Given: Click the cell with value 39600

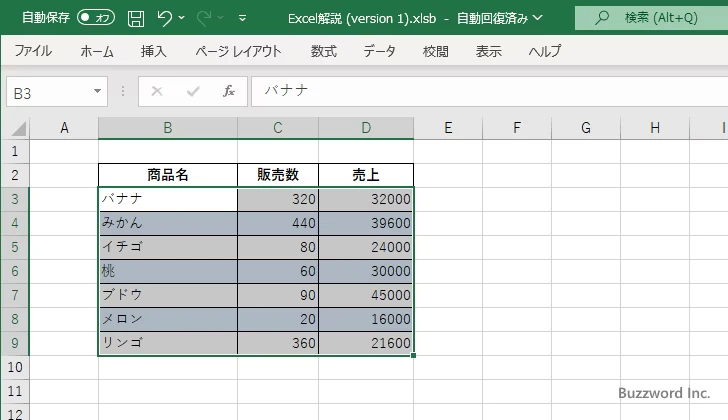Looking at the screenshot, I should [366, 223].
